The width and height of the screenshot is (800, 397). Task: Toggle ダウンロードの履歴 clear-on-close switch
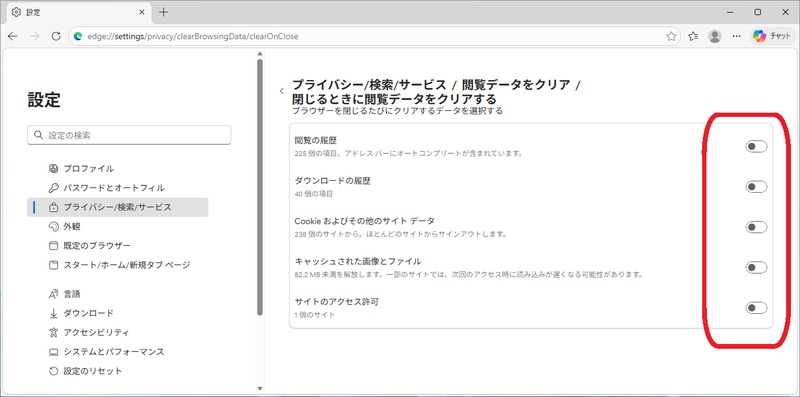tap(756, 187)
